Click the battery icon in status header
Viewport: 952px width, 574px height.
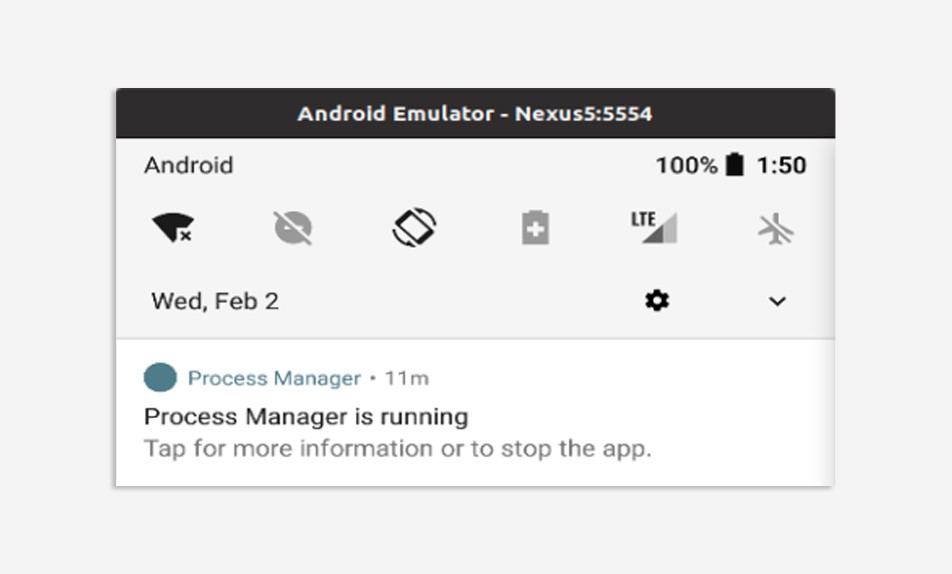(x=735, y=165)
